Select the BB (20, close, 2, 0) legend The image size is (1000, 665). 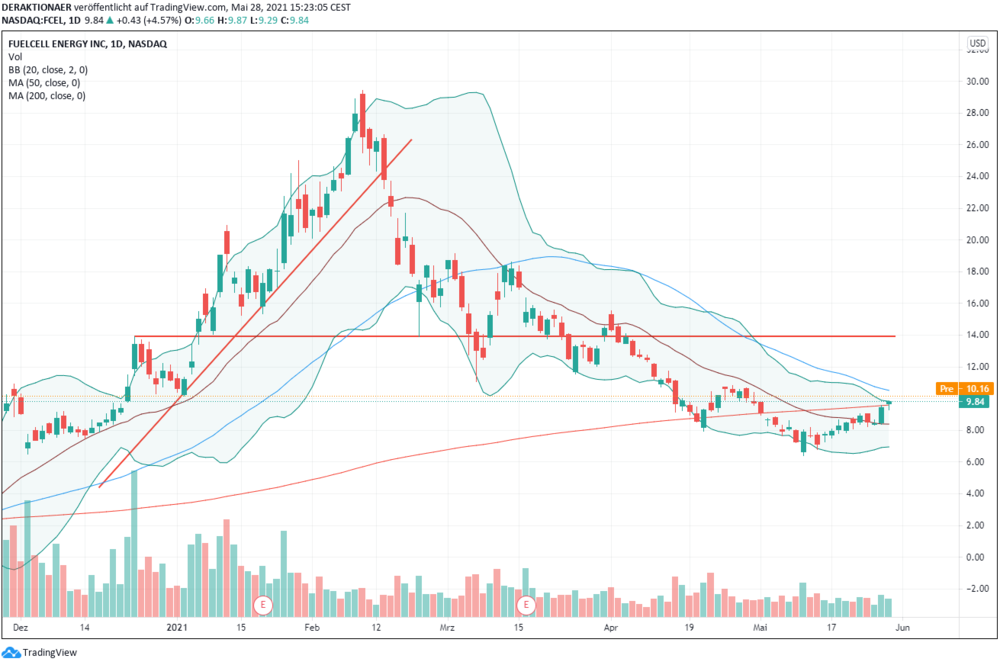pyautogui.click(x=48, y=69)
